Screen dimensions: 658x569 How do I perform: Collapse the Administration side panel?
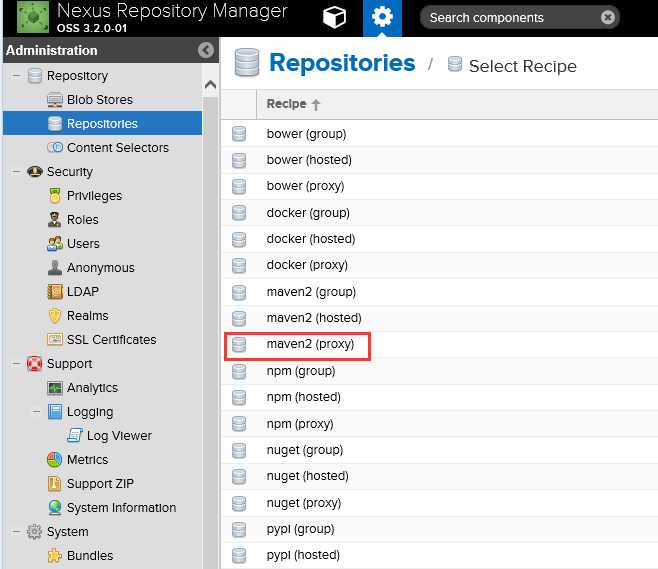(206, 50)
